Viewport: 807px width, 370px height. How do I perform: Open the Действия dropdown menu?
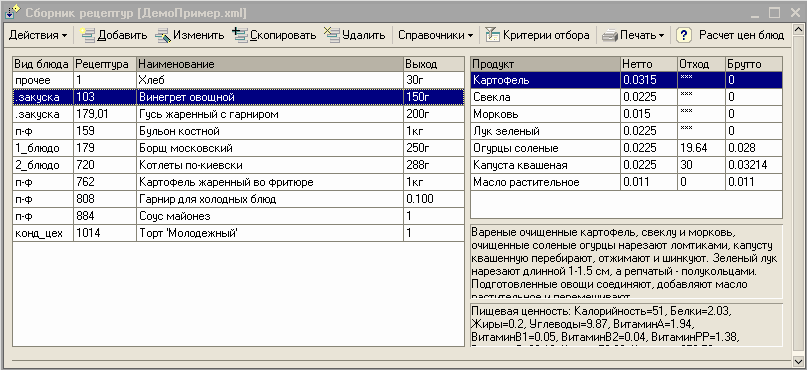click(38, 35)
